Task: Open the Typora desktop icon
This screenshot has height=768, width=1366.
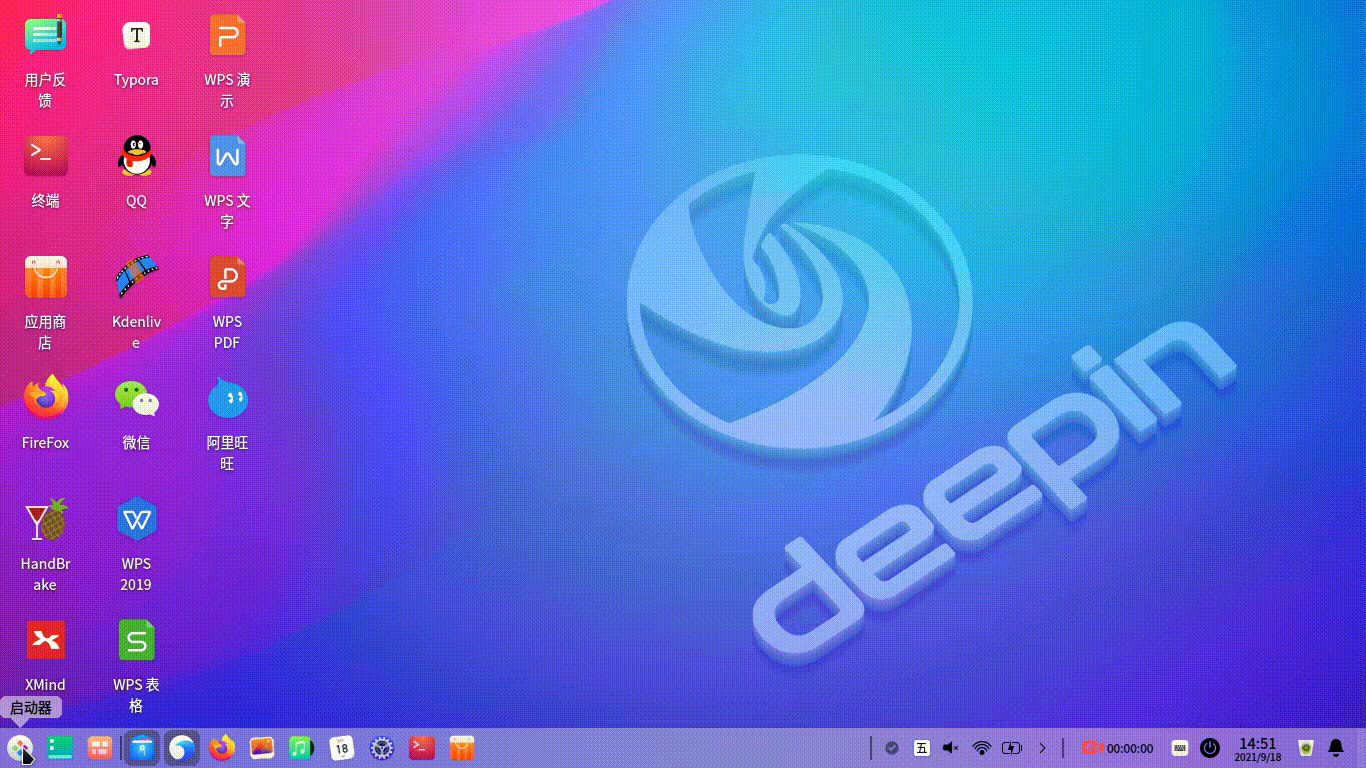Action: point(136,37)
